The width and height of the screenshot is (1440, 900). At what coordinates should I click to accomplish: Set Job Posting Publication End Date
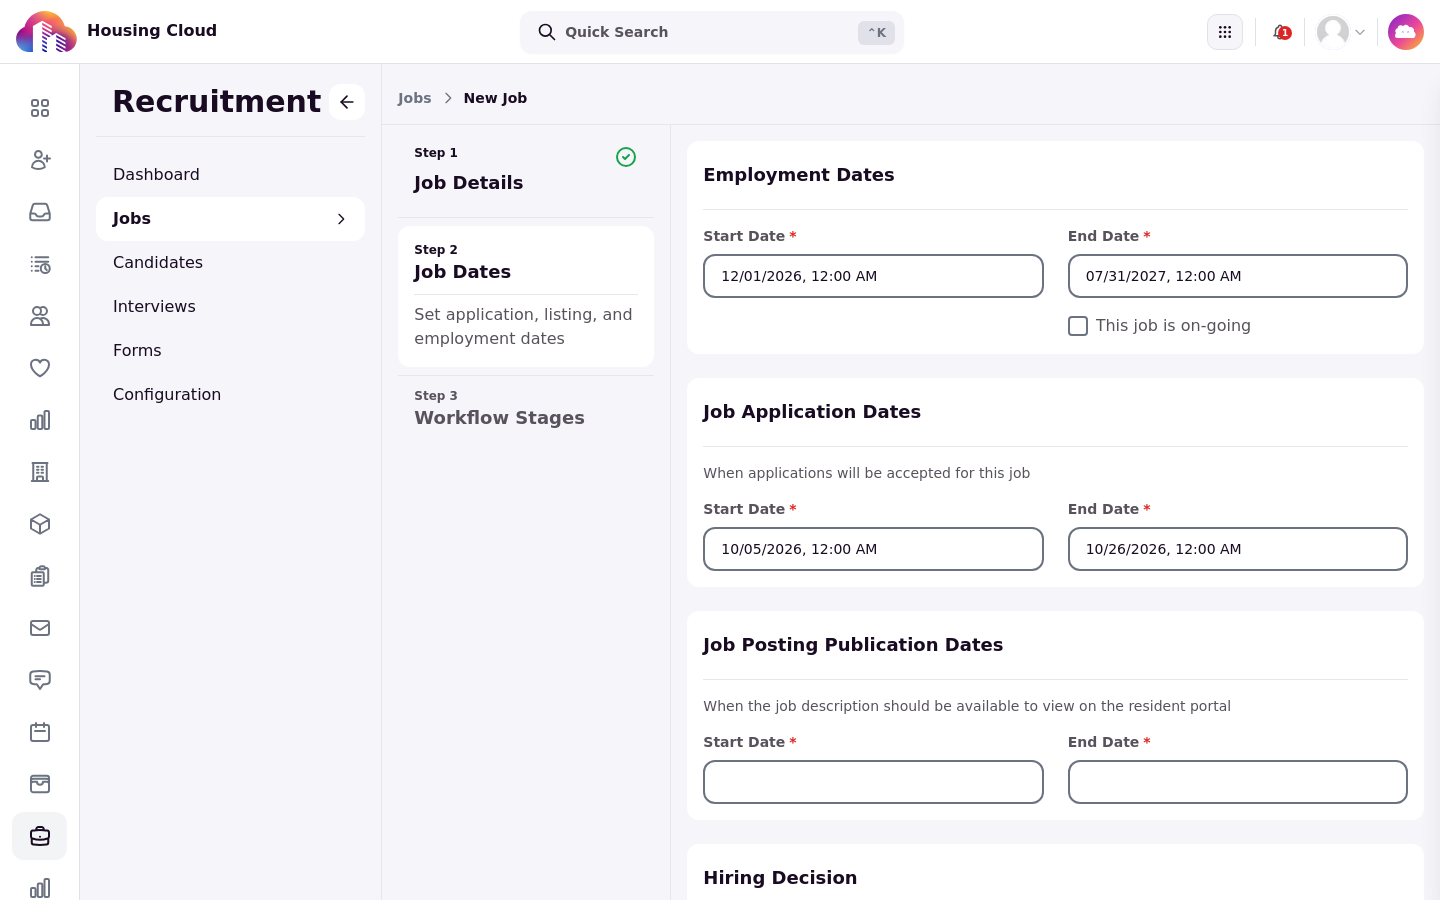click(1238, 782)
